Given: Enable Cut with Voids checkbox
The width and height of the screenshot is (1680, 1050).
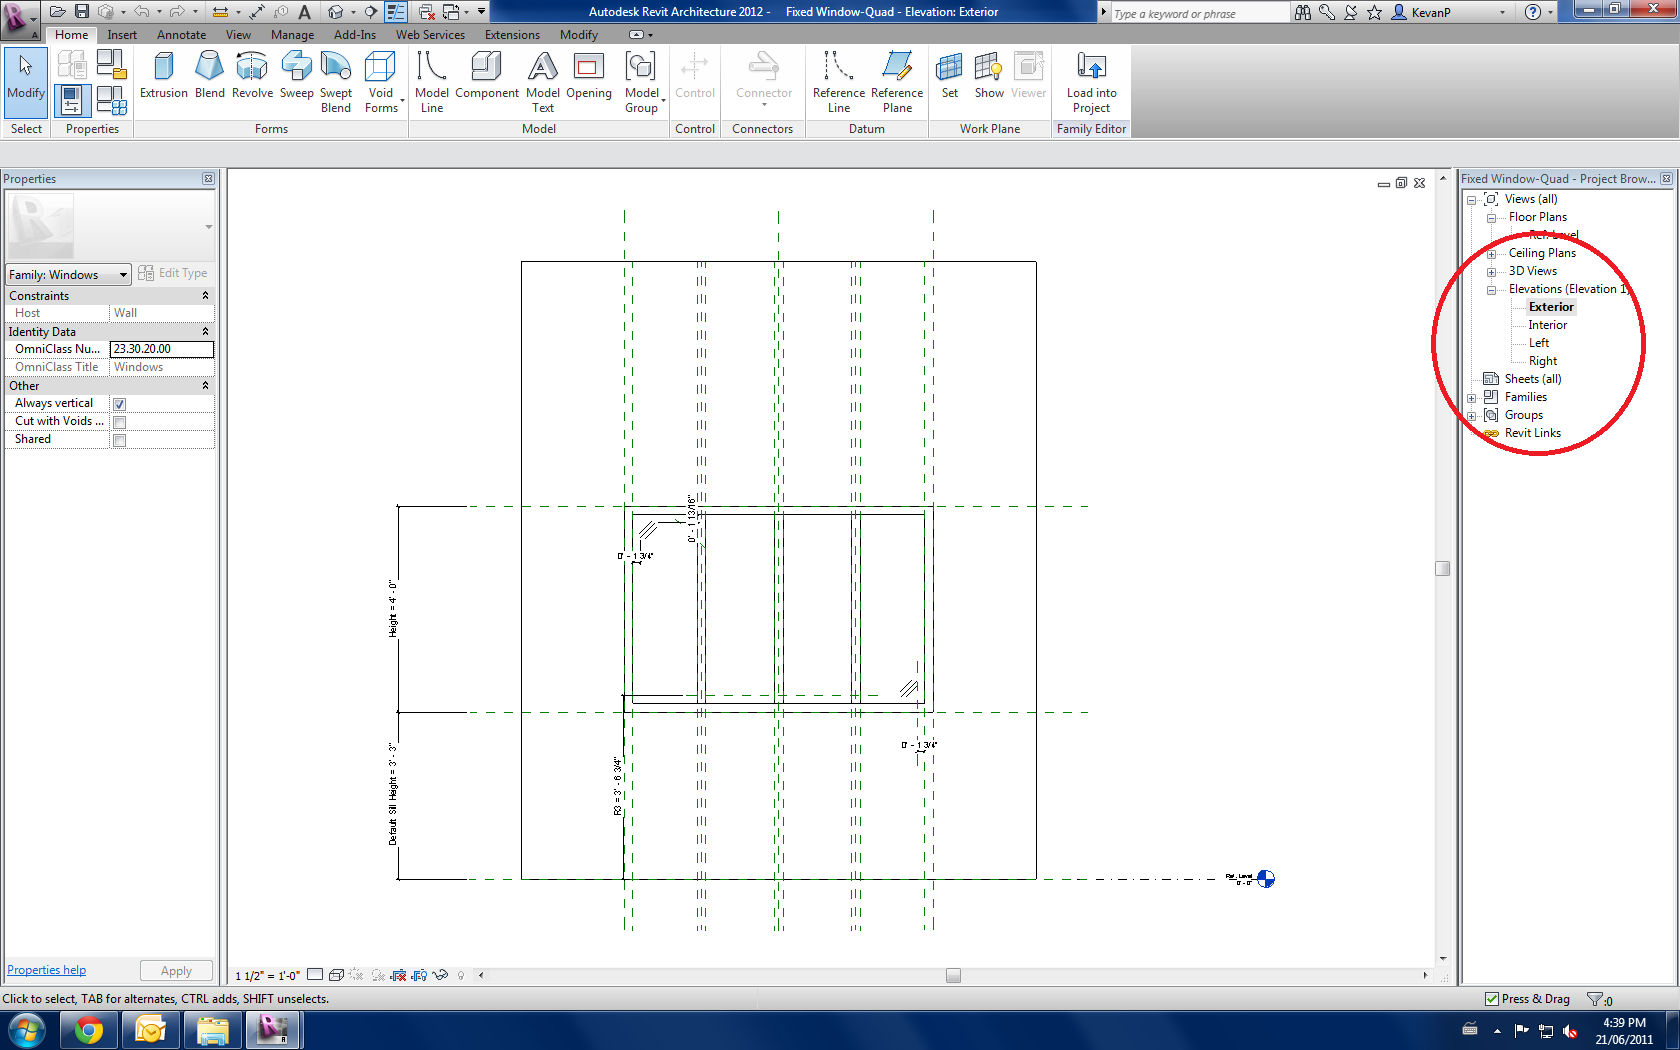Looking at the screenshot, I should (x=119, y=422).
